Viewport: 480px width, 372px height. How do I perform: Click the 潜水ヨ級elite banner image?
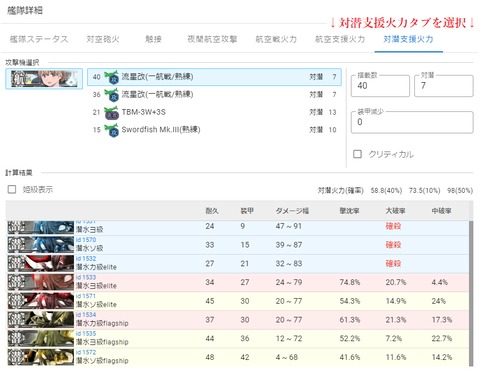tap(41, 283)
